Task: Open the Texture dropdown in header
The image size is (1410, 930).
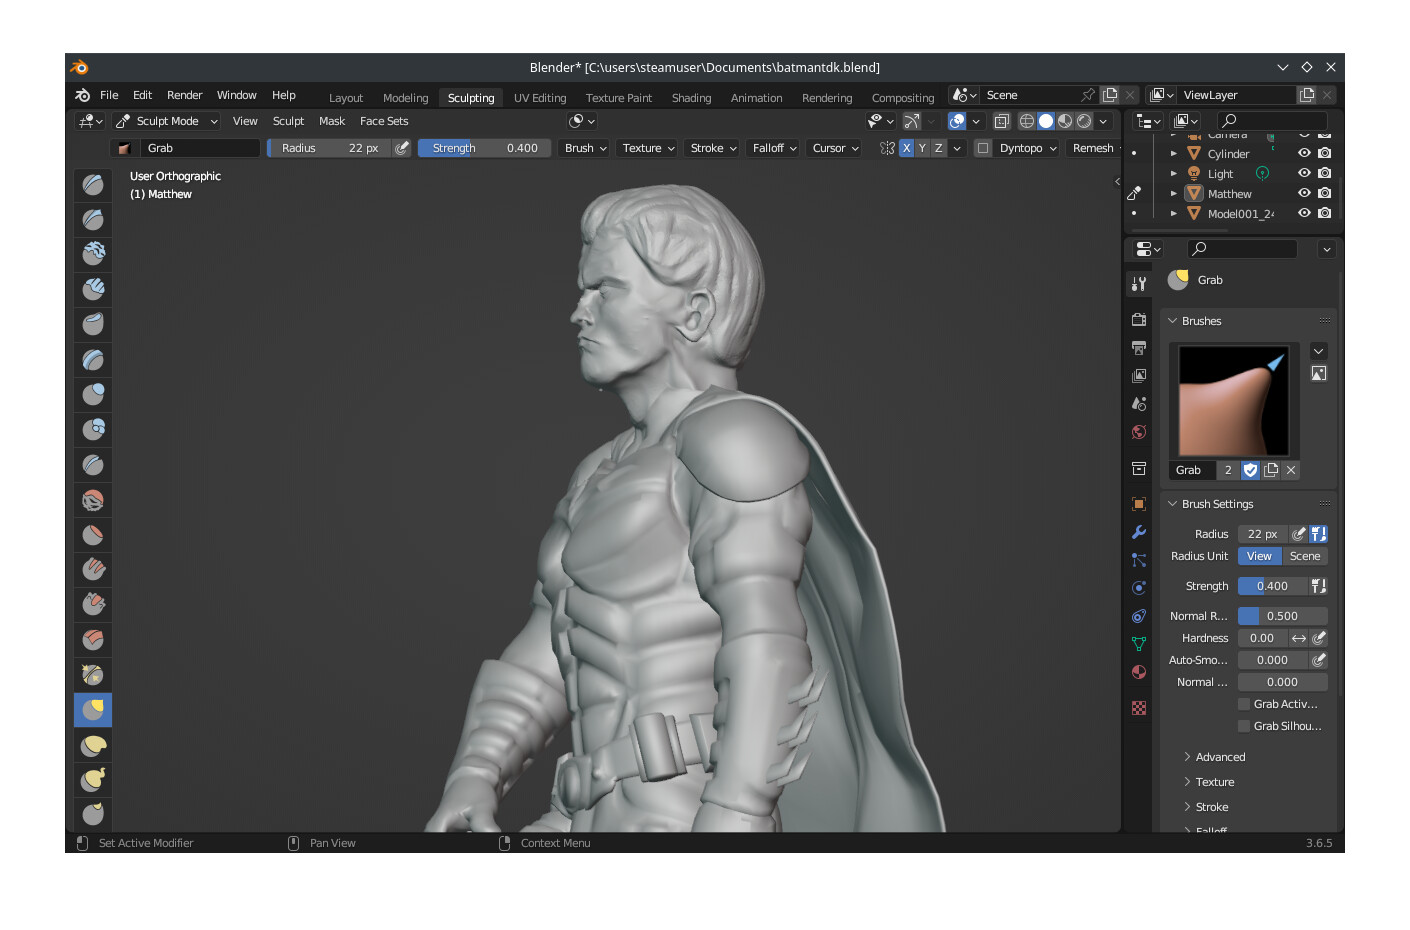Action: point(648,148)
